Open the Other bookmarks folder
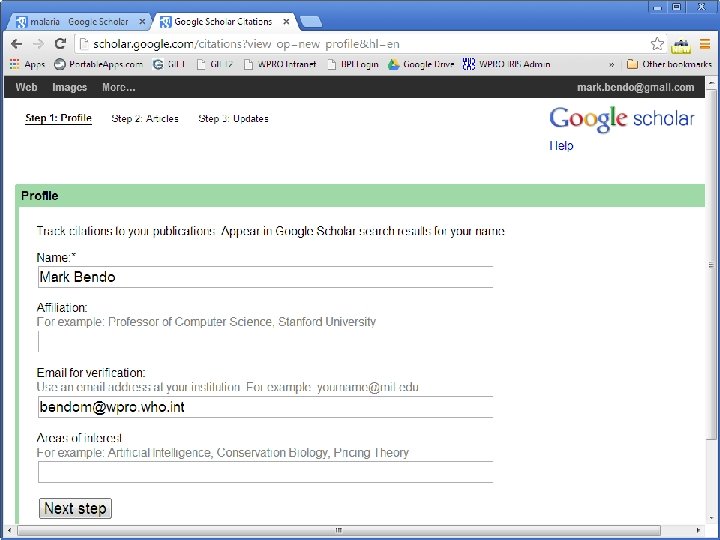 [x=669, y=64]
